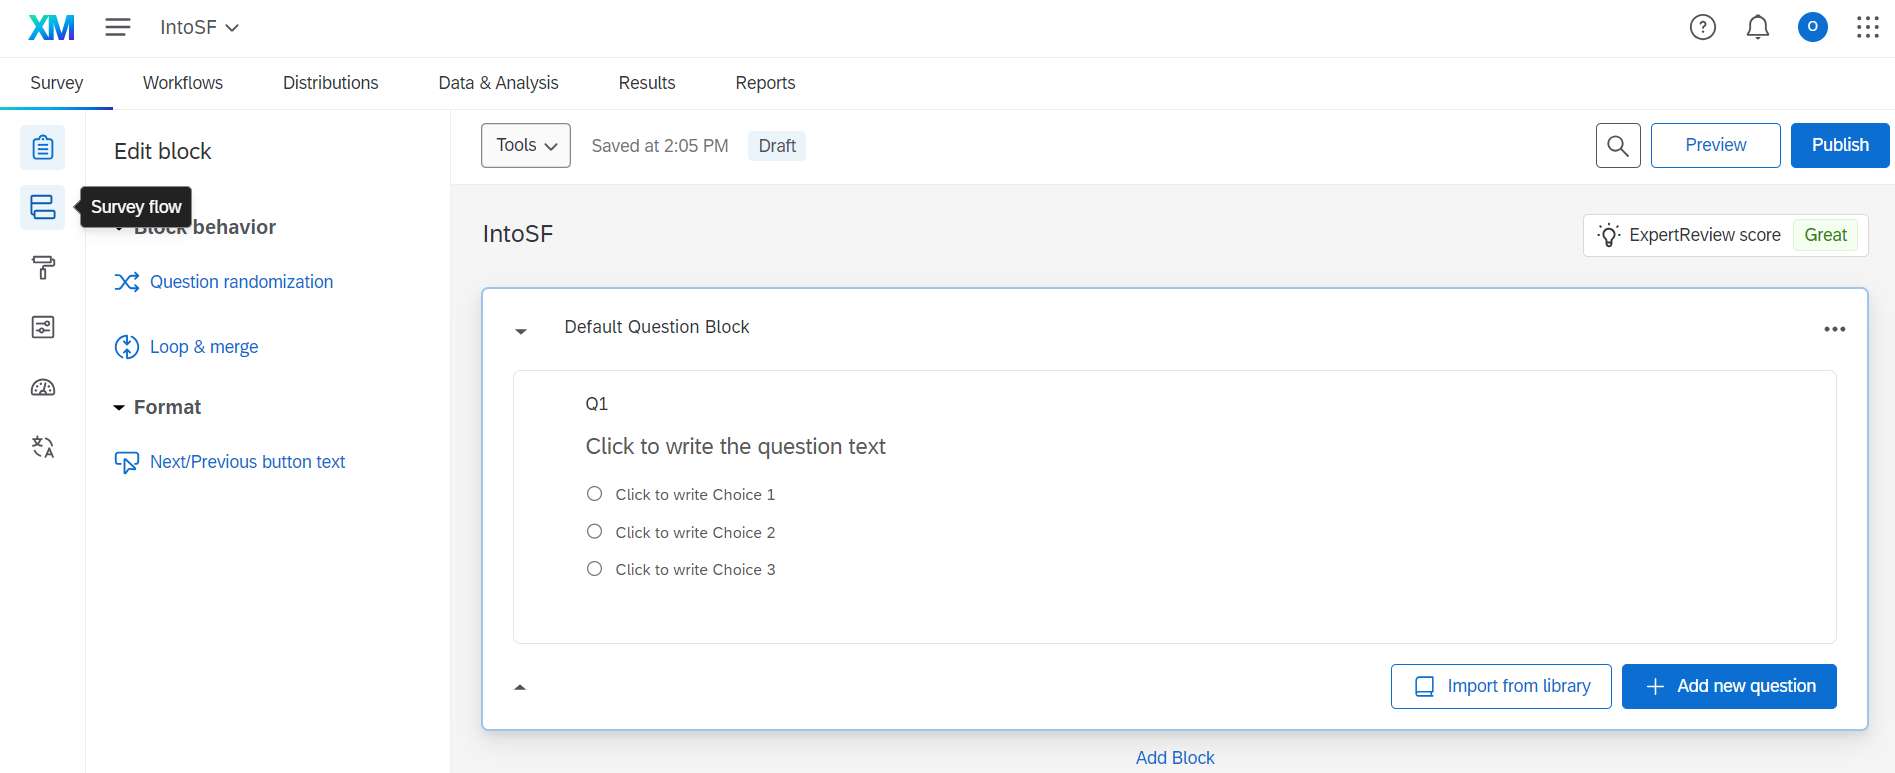Open the ExpertReview gauge icon
Viewport: 1895px width, 773px height.
point(41,387)
